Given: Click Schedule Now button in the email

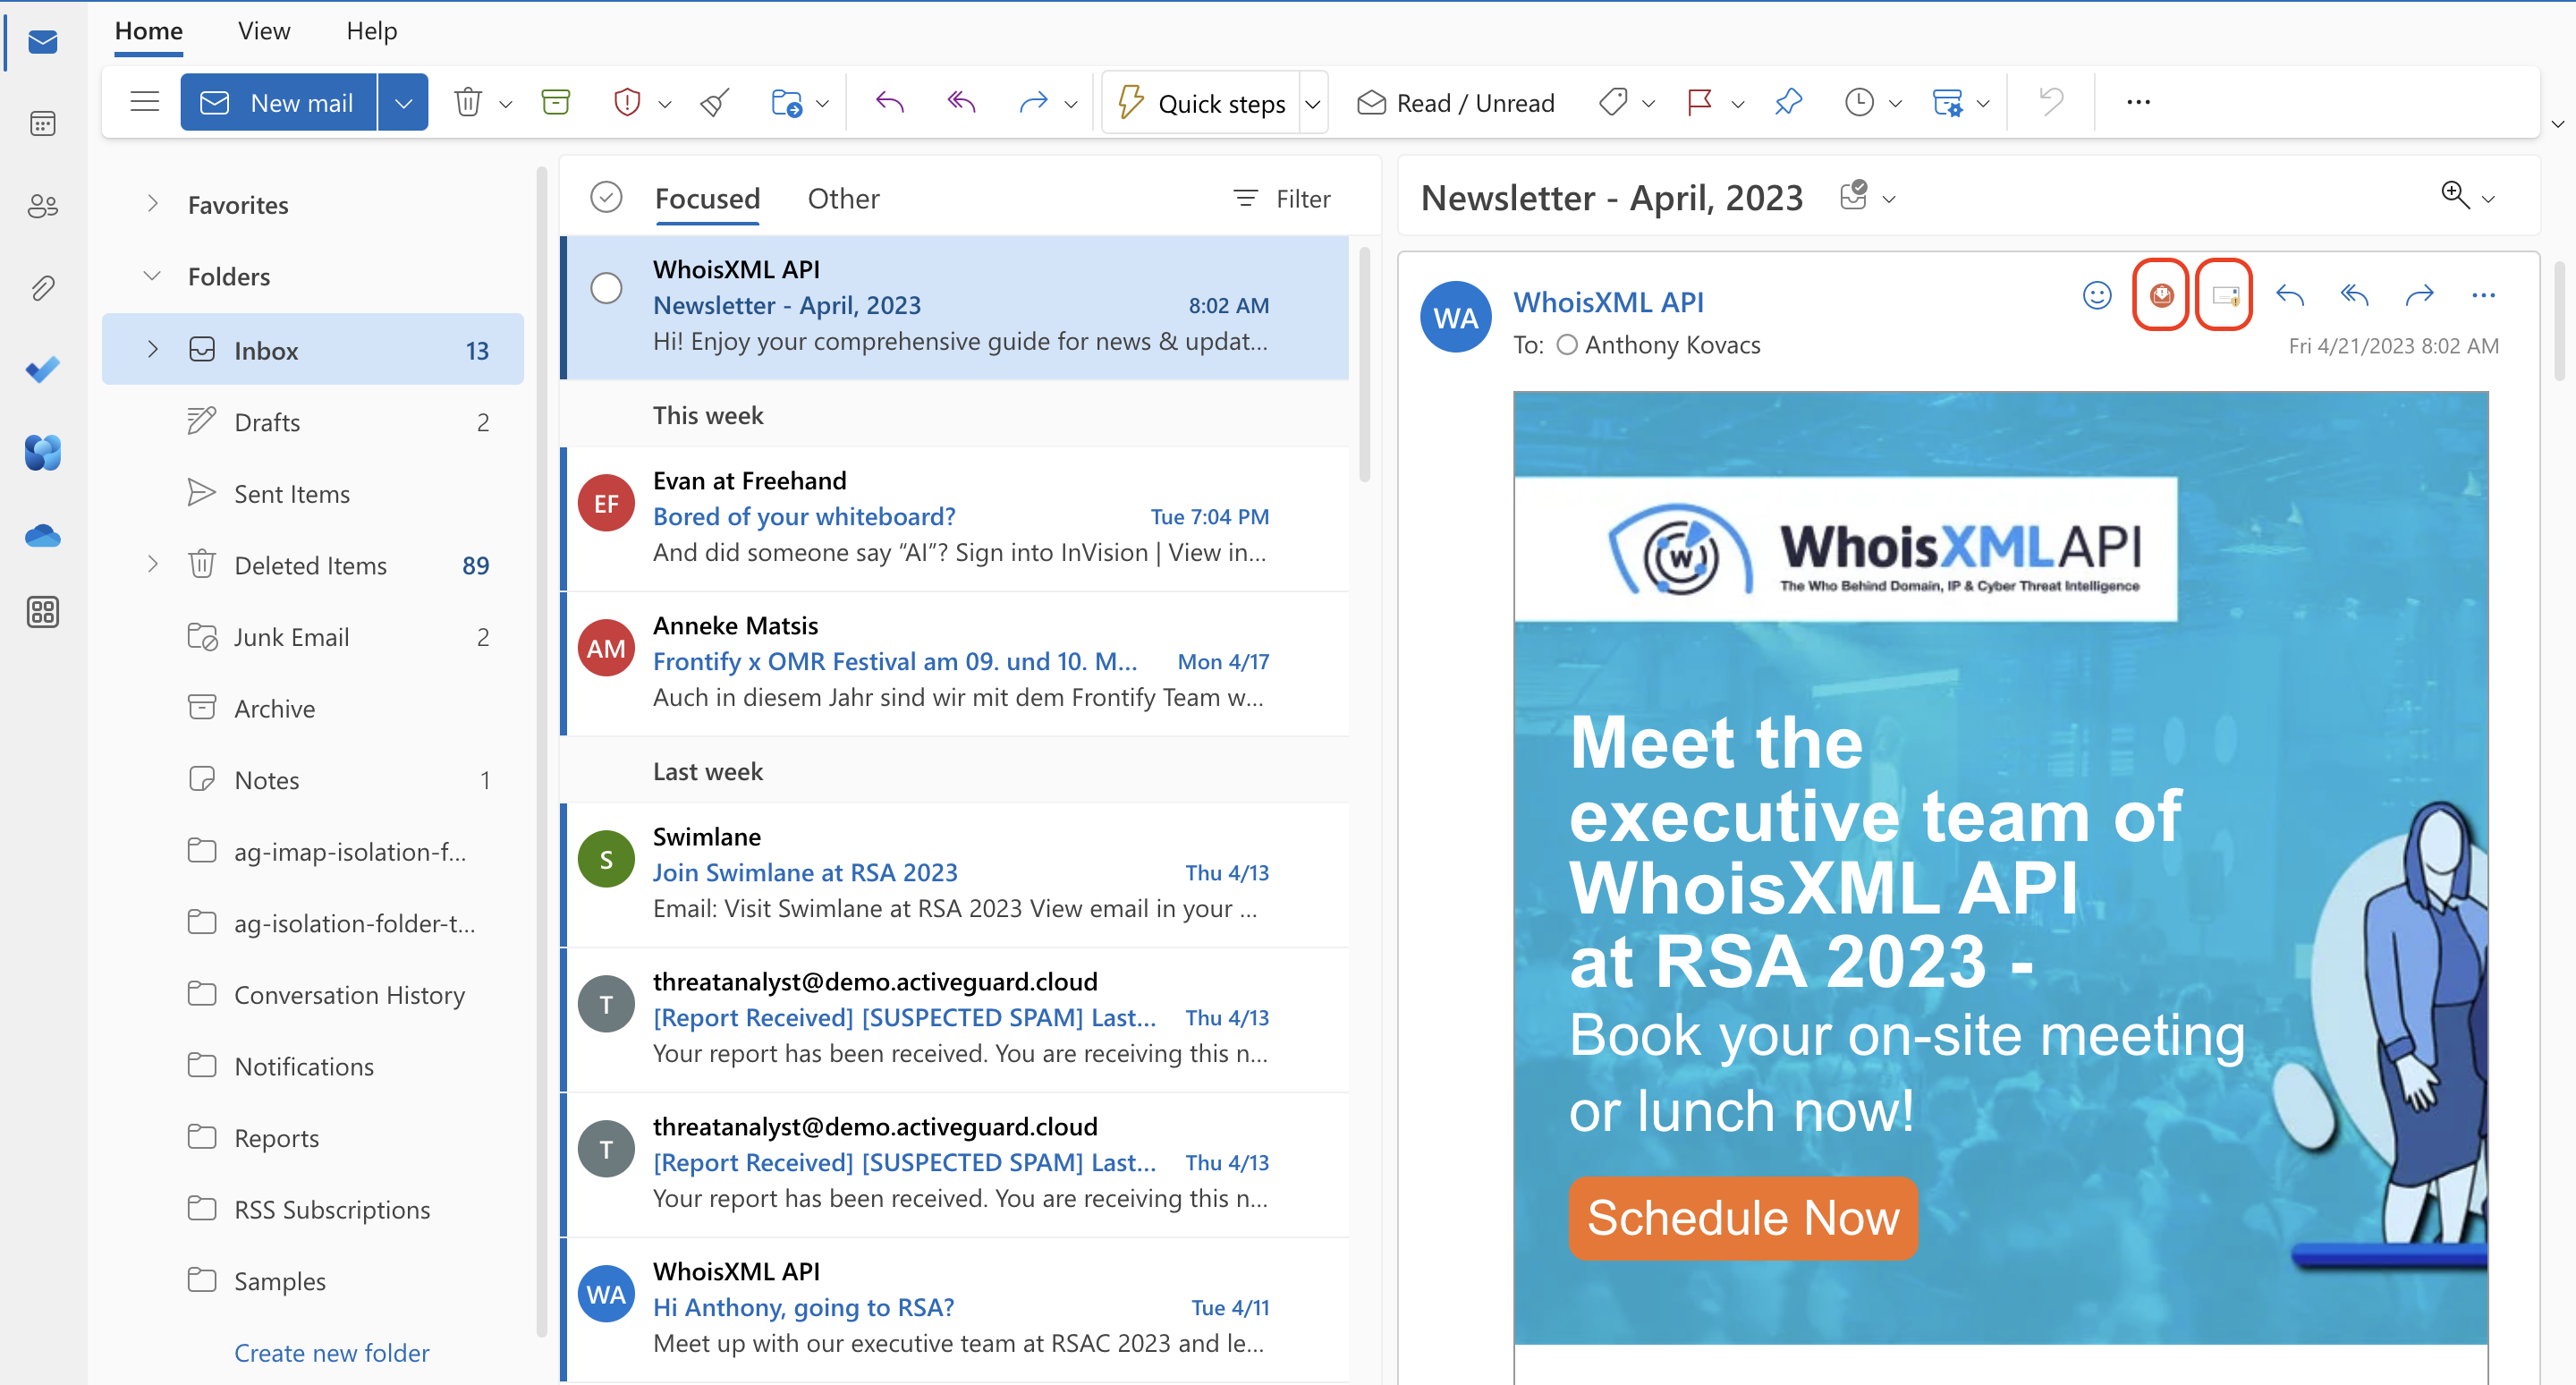Looking at the screenshot, I should coord(1743,1218).
